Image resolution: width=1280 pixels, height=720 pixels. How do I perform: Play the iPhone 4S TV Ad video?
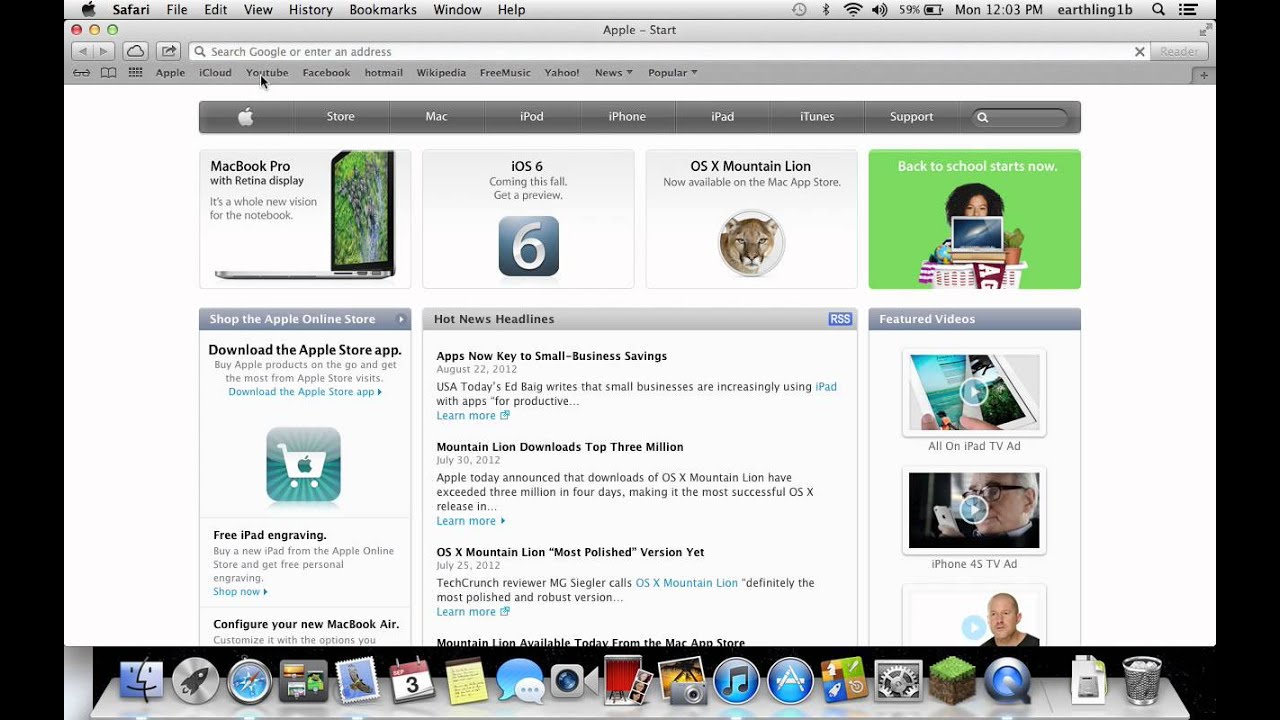974,510
